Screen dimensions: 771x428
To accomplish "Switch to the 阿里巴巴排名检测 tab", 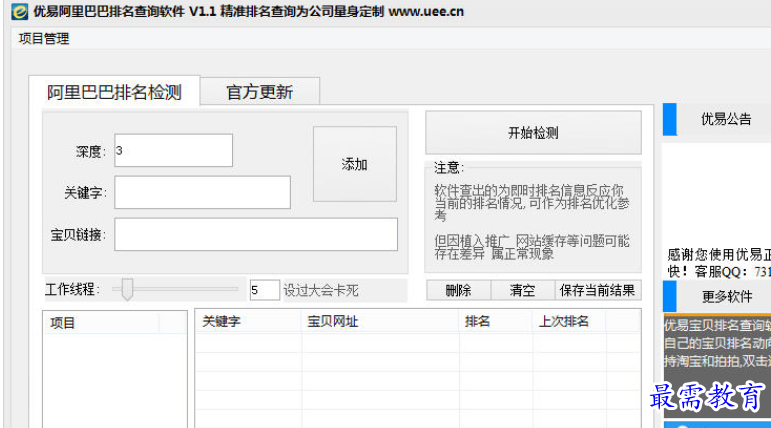I will tap(114, 92).
